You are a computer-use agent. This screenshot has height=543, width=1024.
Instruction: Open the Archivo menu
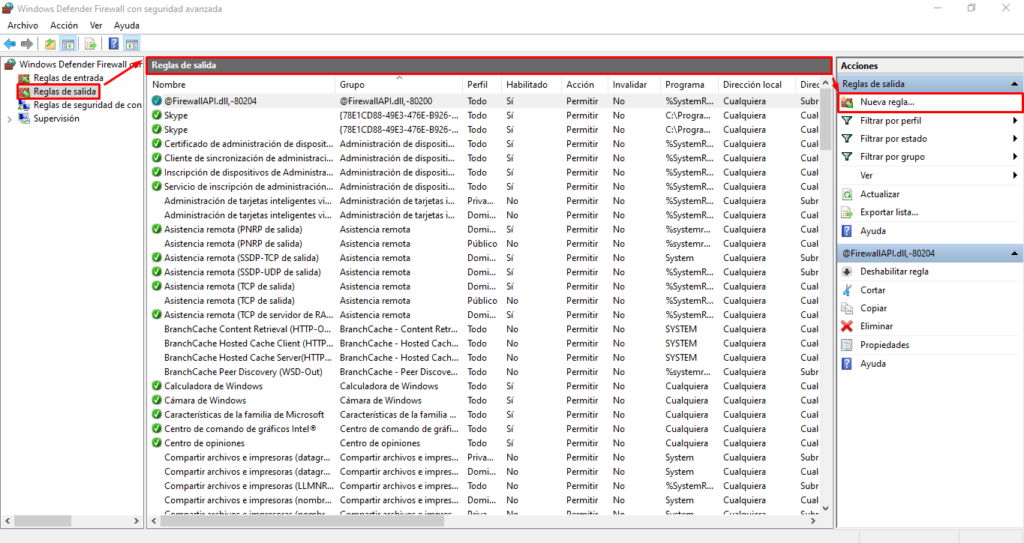23,25
